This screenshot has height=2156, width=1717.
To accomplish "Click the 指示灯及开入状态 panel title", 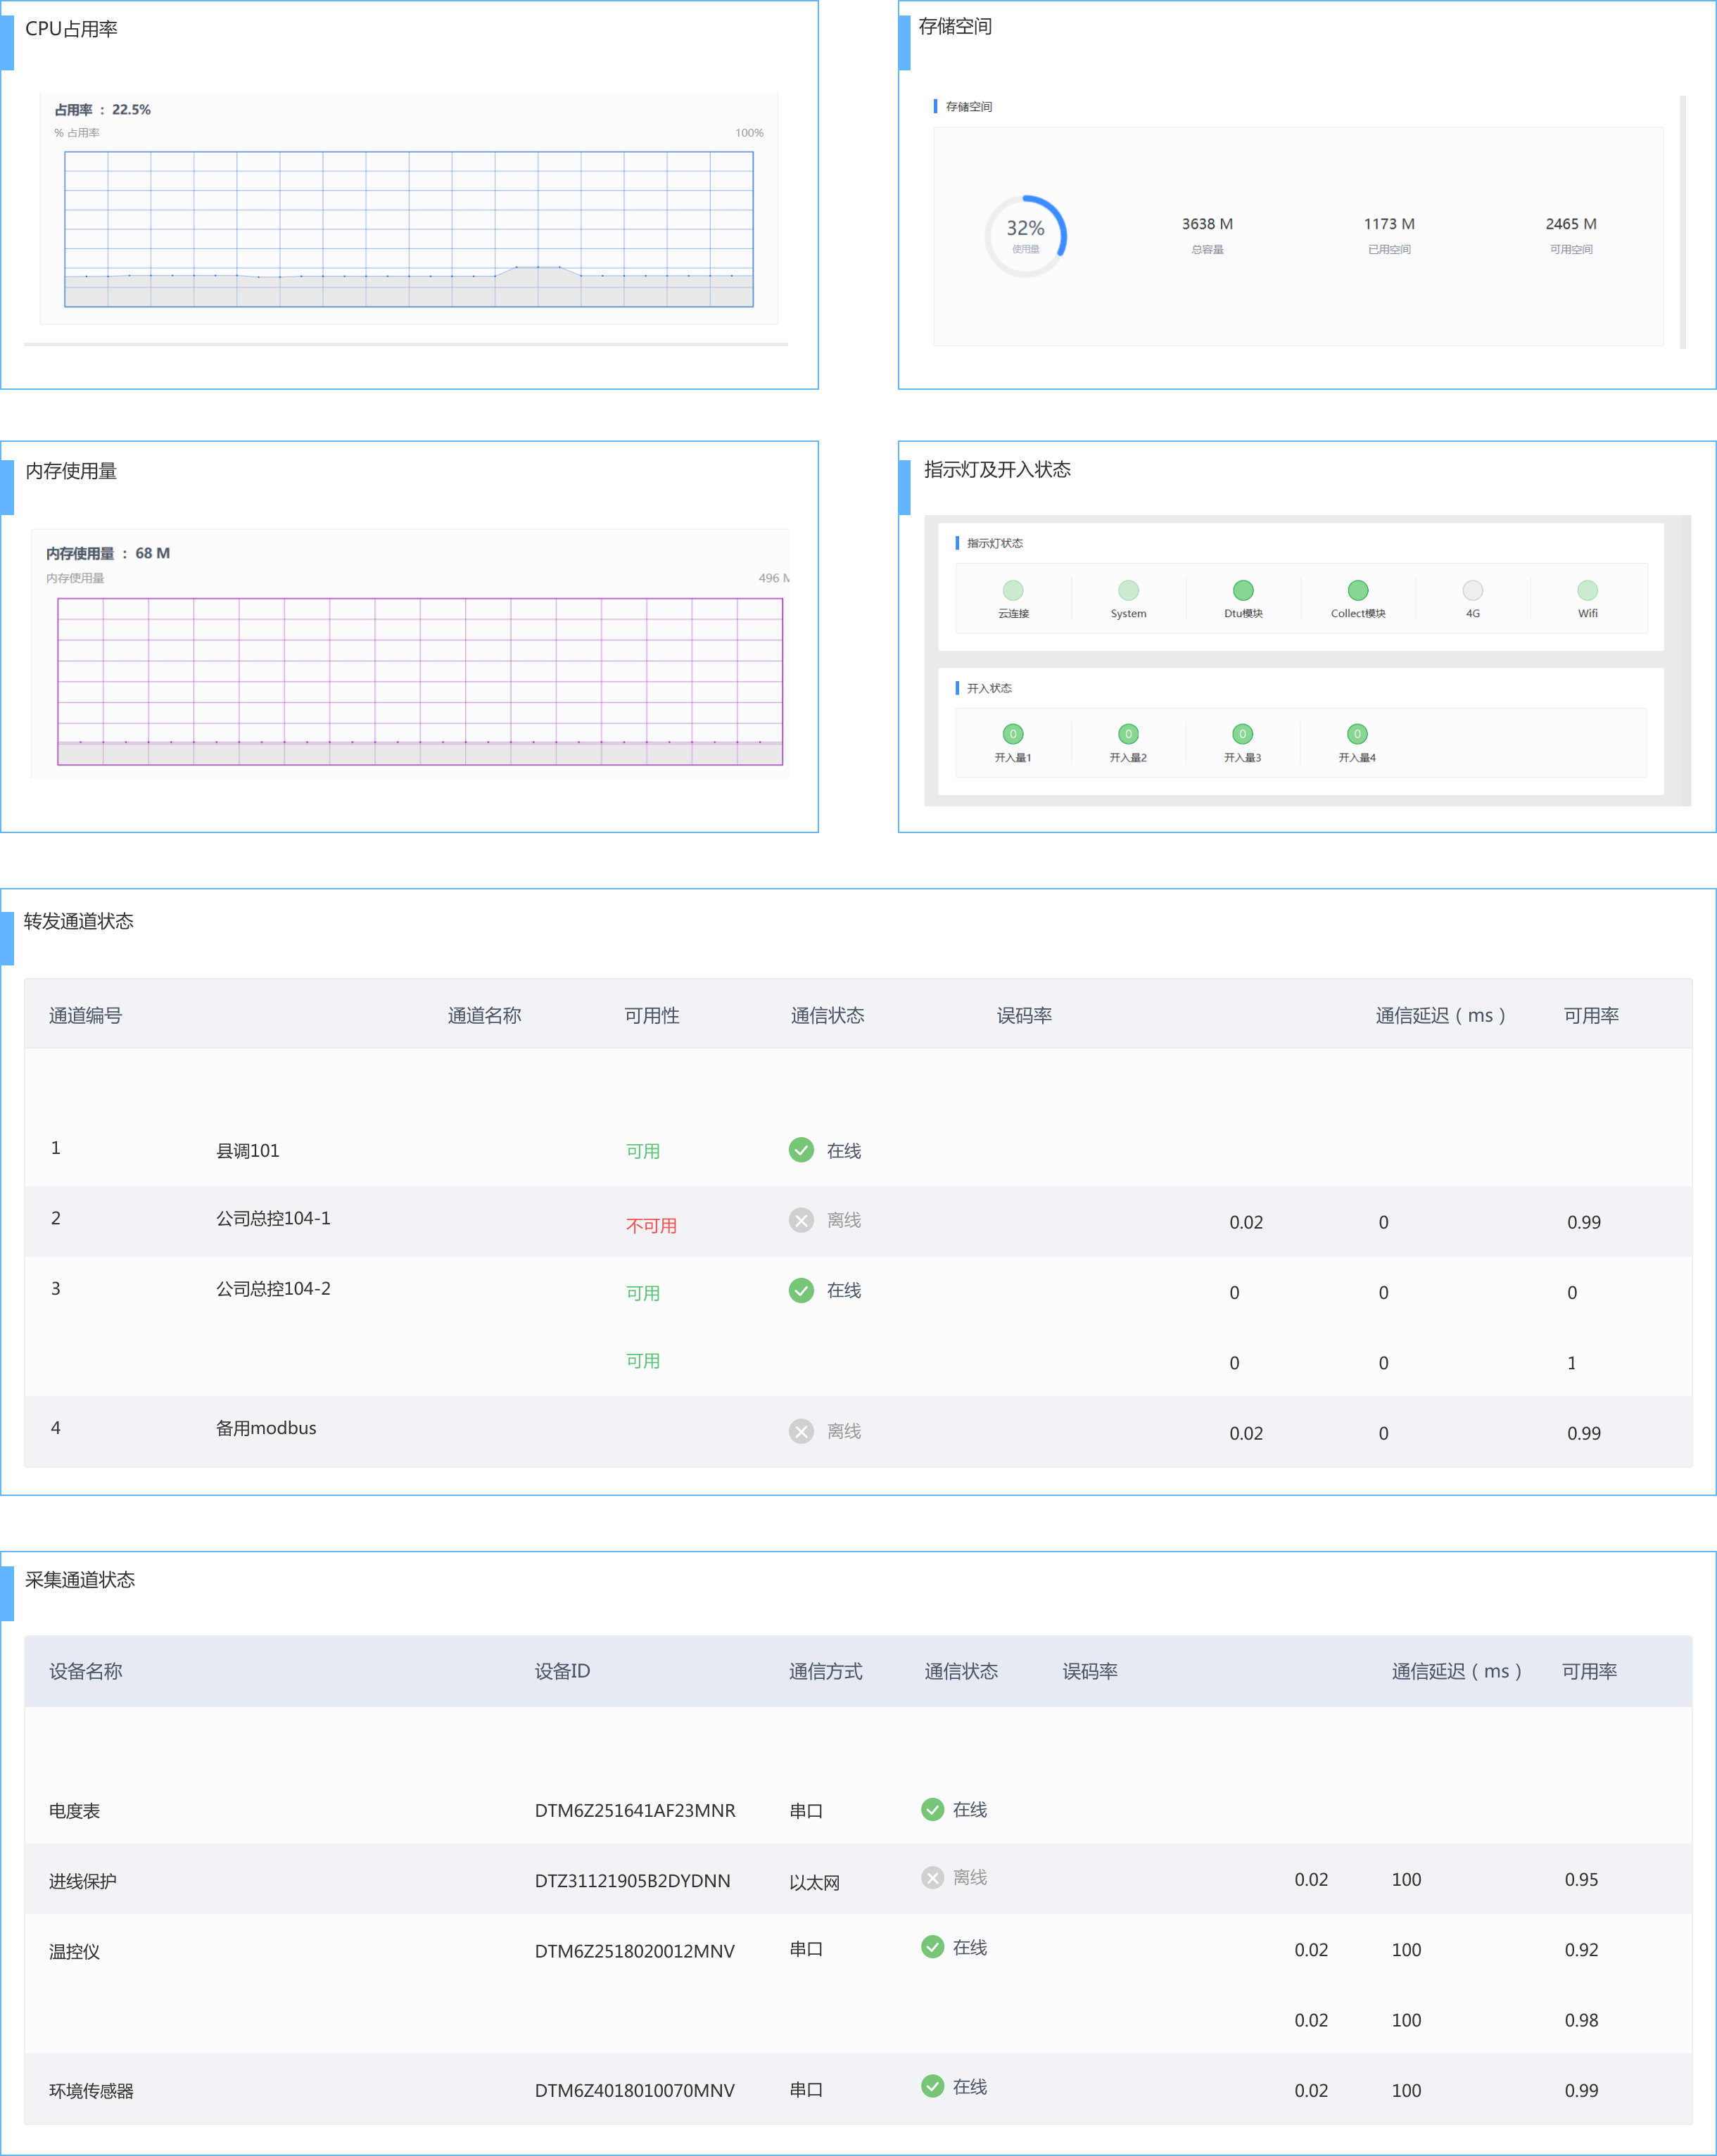I will (x=997, y=469).
